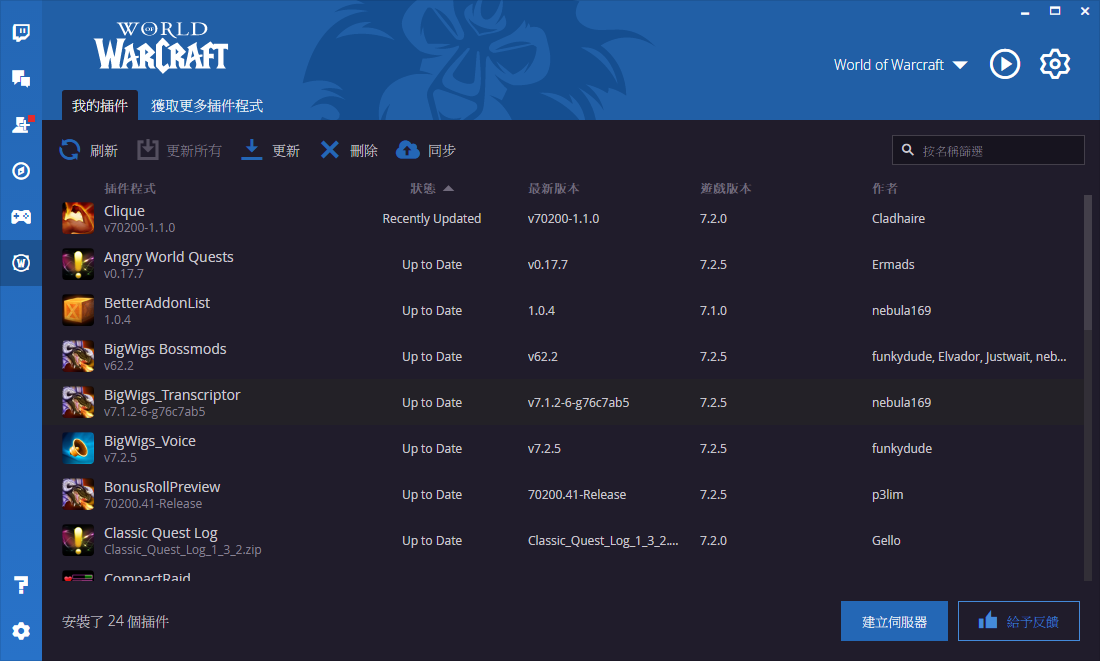
Task: Switch to the 我的插件 tab
Action: click(x=100, y=105)
